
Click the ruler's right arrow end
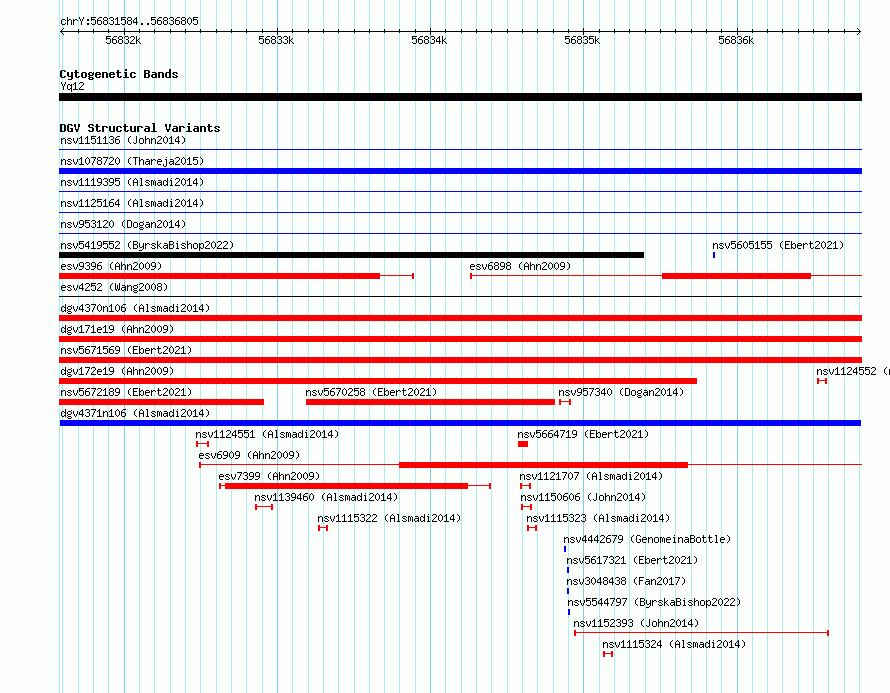tap(859, 32)
